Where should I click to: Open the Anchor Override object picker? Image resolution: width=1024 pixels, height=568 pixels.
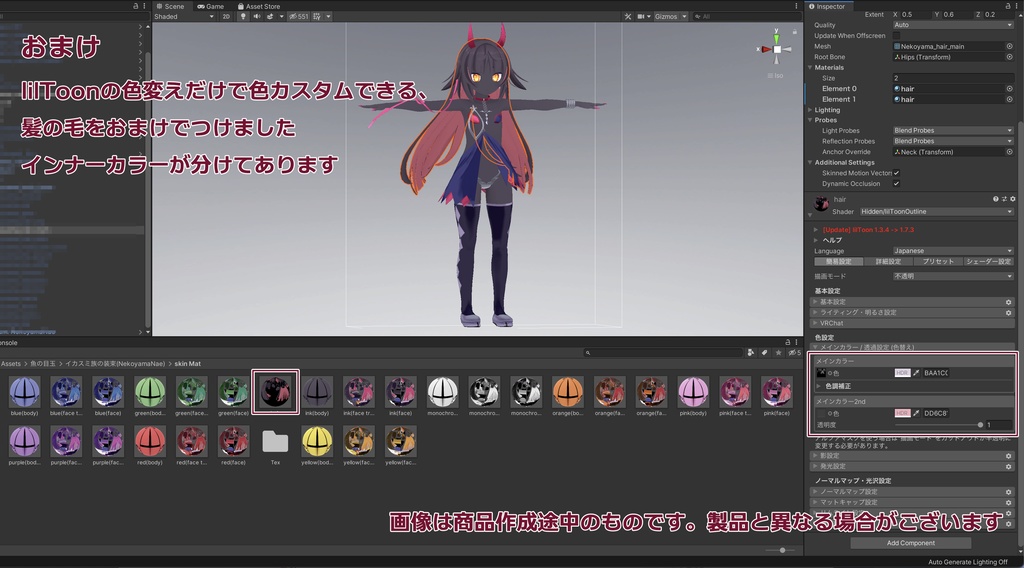tap(1010, 152)
